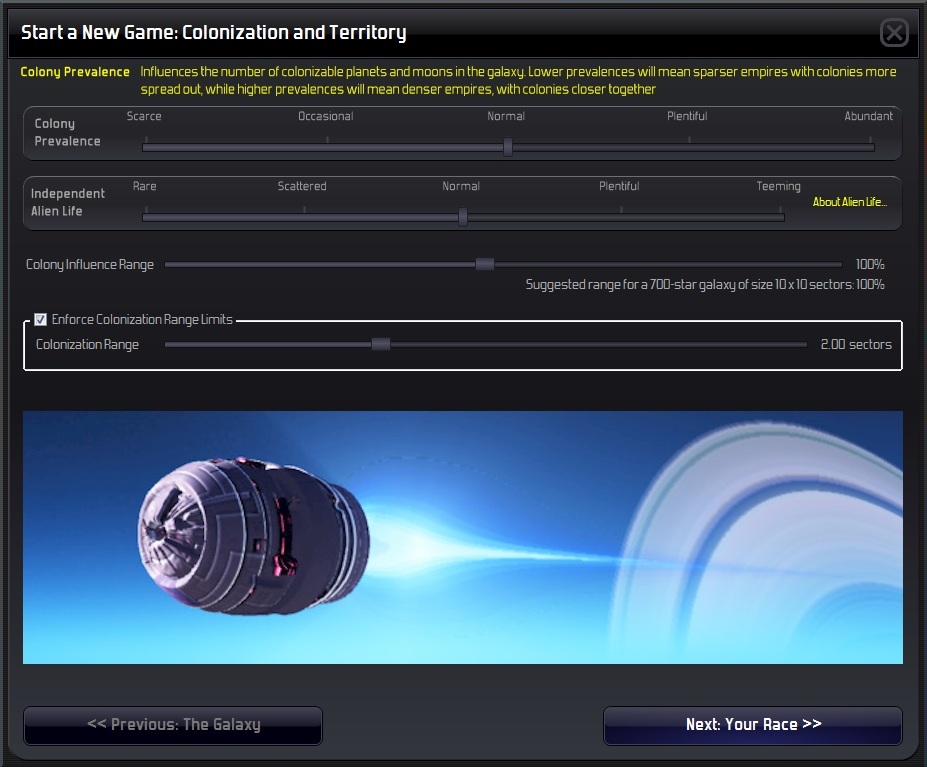The height and width of the screenshot is (767, 927).
Task: Click the Normal label under Colony Prevalence
Action: pos(506,116)
